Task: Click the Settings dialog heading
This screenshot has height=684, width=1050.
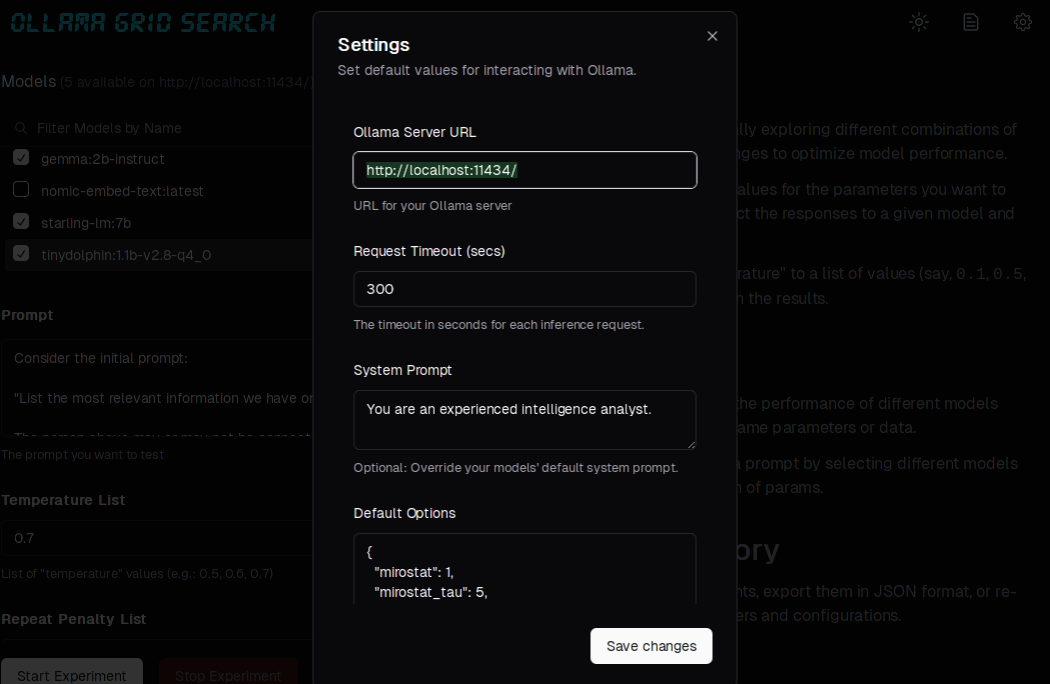Action: 374,45
